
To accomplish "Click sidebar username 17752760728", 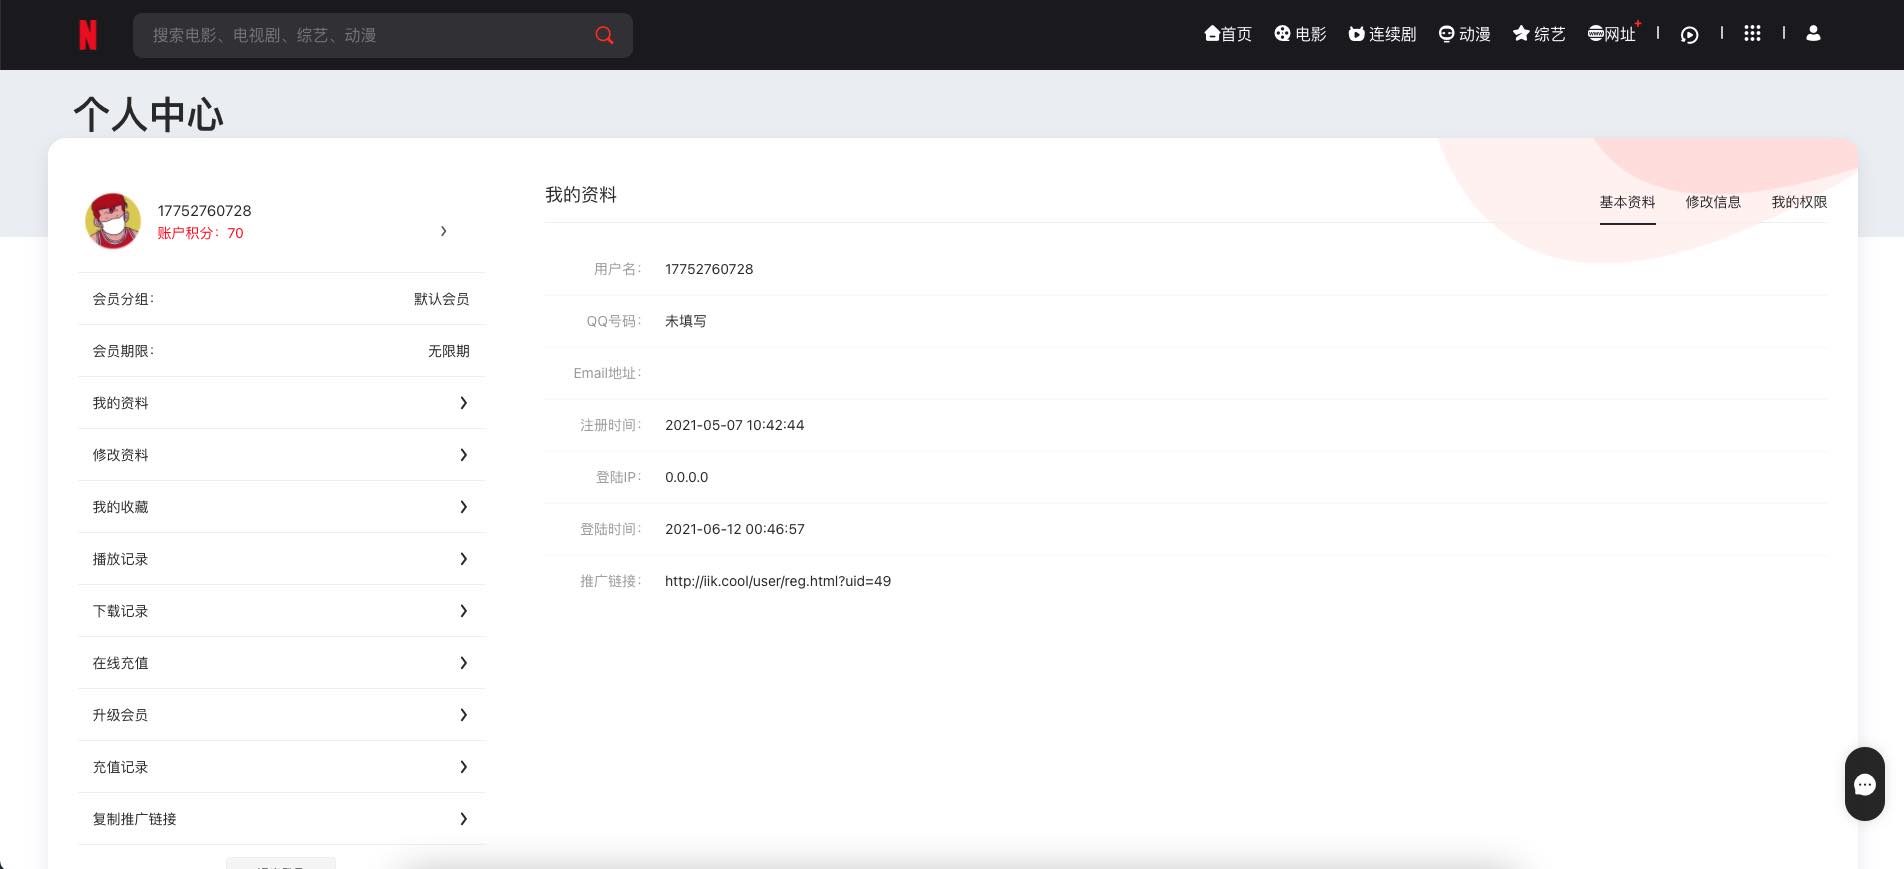I will pos(204,211).
